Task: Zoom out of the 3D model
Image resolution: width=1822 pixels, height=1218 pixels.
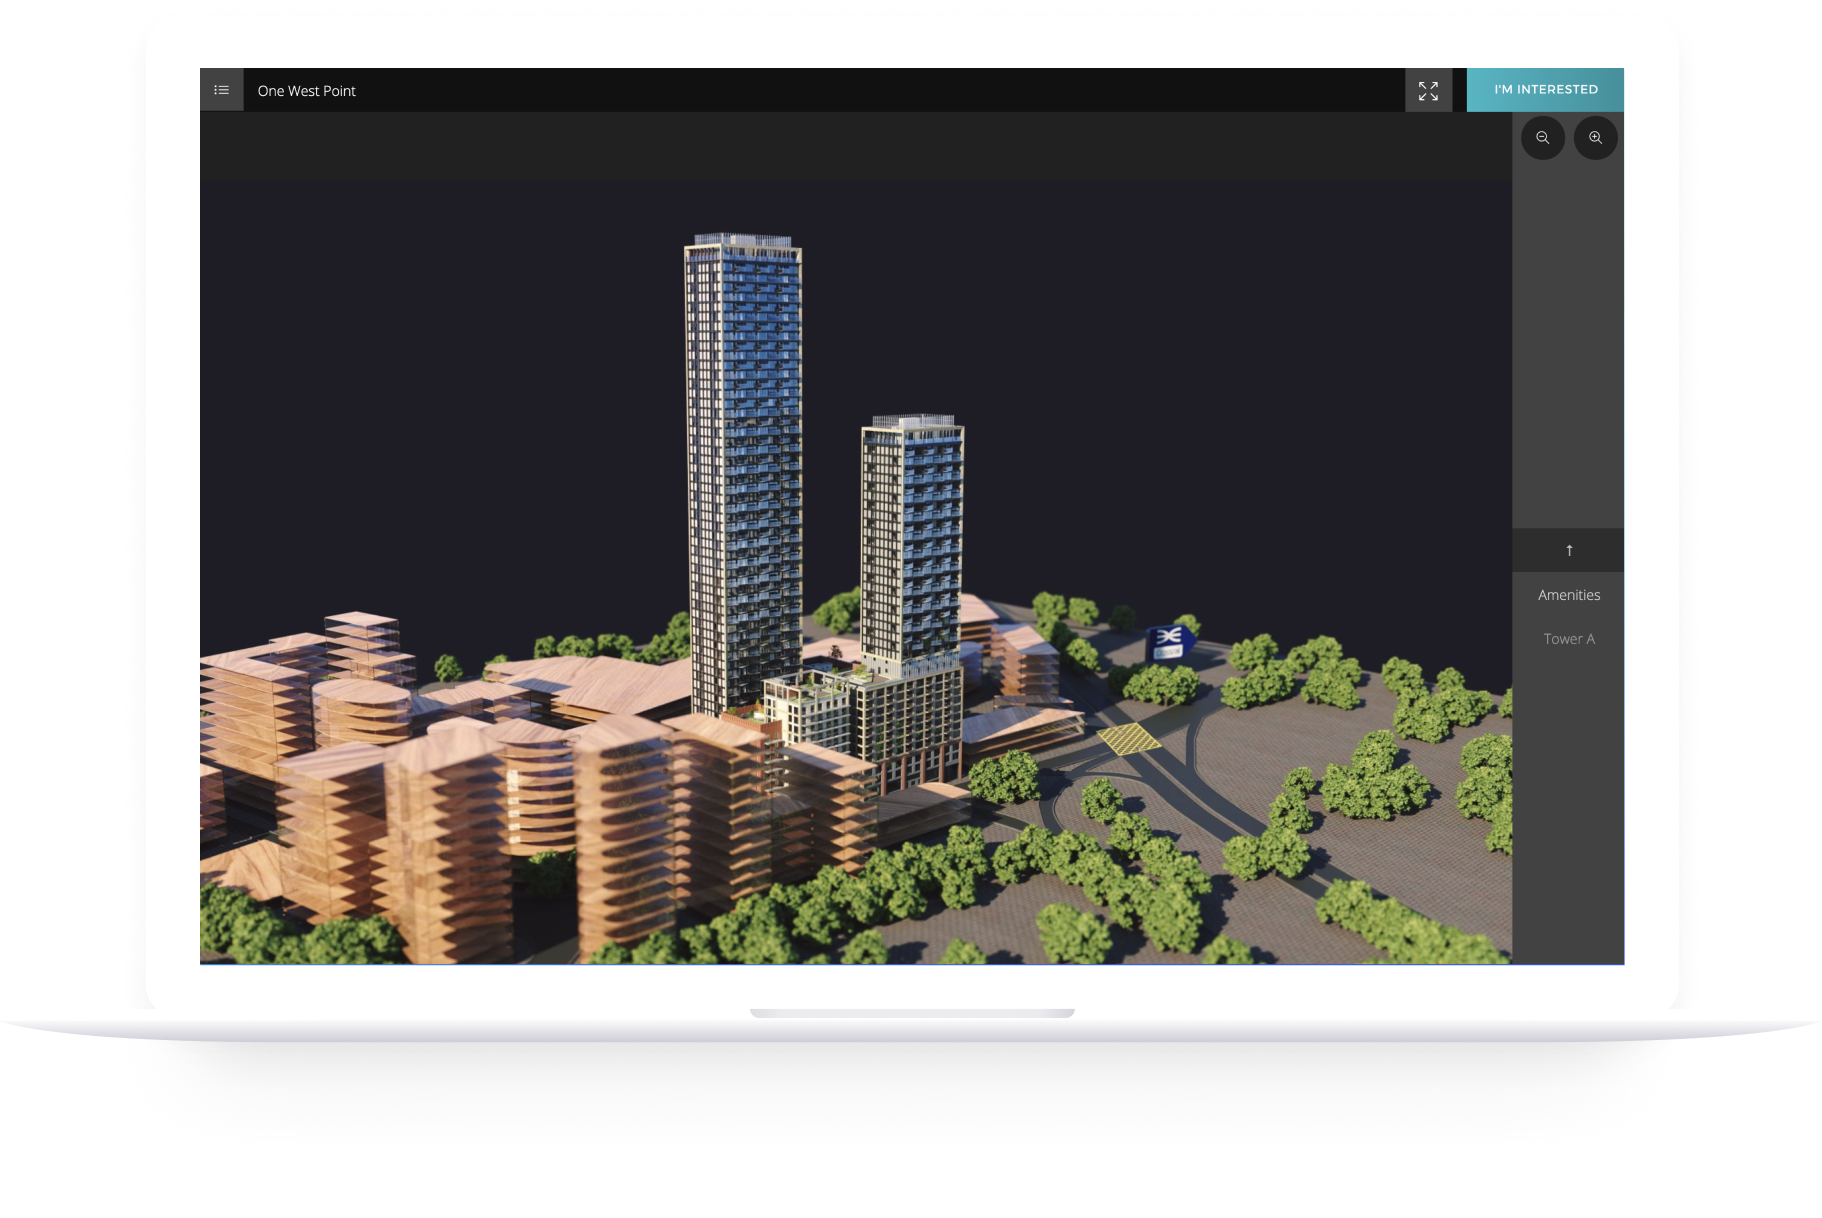Action: [1543, 138]
